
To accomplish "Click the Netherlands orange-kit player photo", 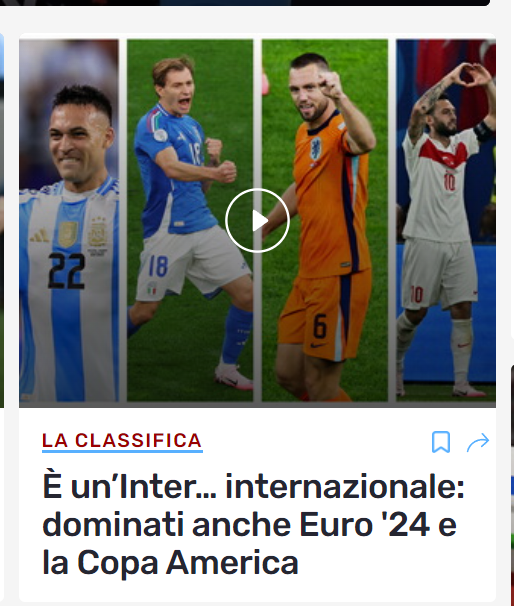I will (x=325, y=220).
